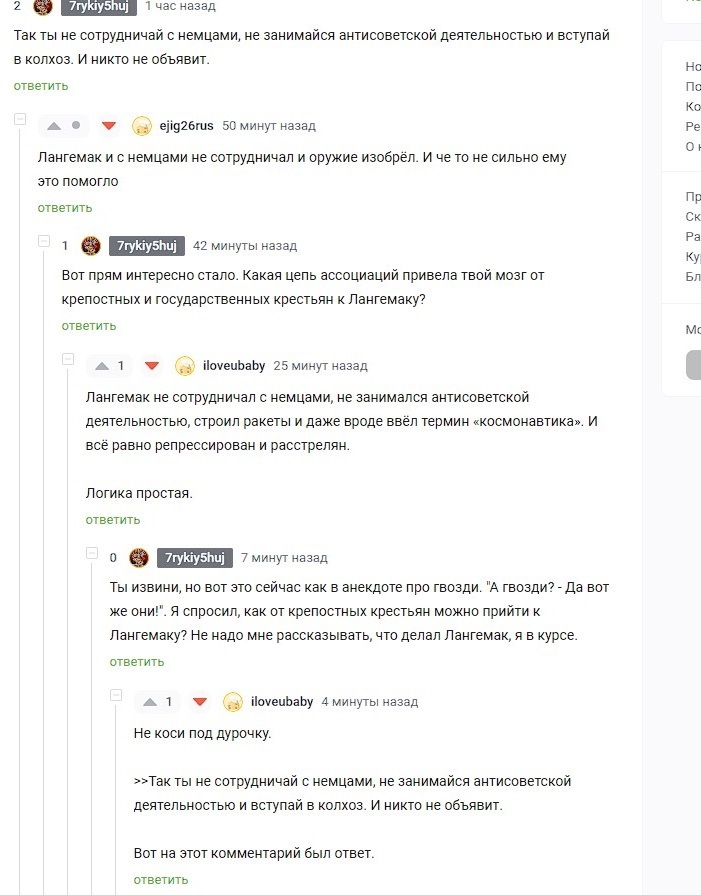The image size is (701, 895).
Task: Downvote iloveubaby's comment from 4 минуты назад
Action: click(200, 702)
